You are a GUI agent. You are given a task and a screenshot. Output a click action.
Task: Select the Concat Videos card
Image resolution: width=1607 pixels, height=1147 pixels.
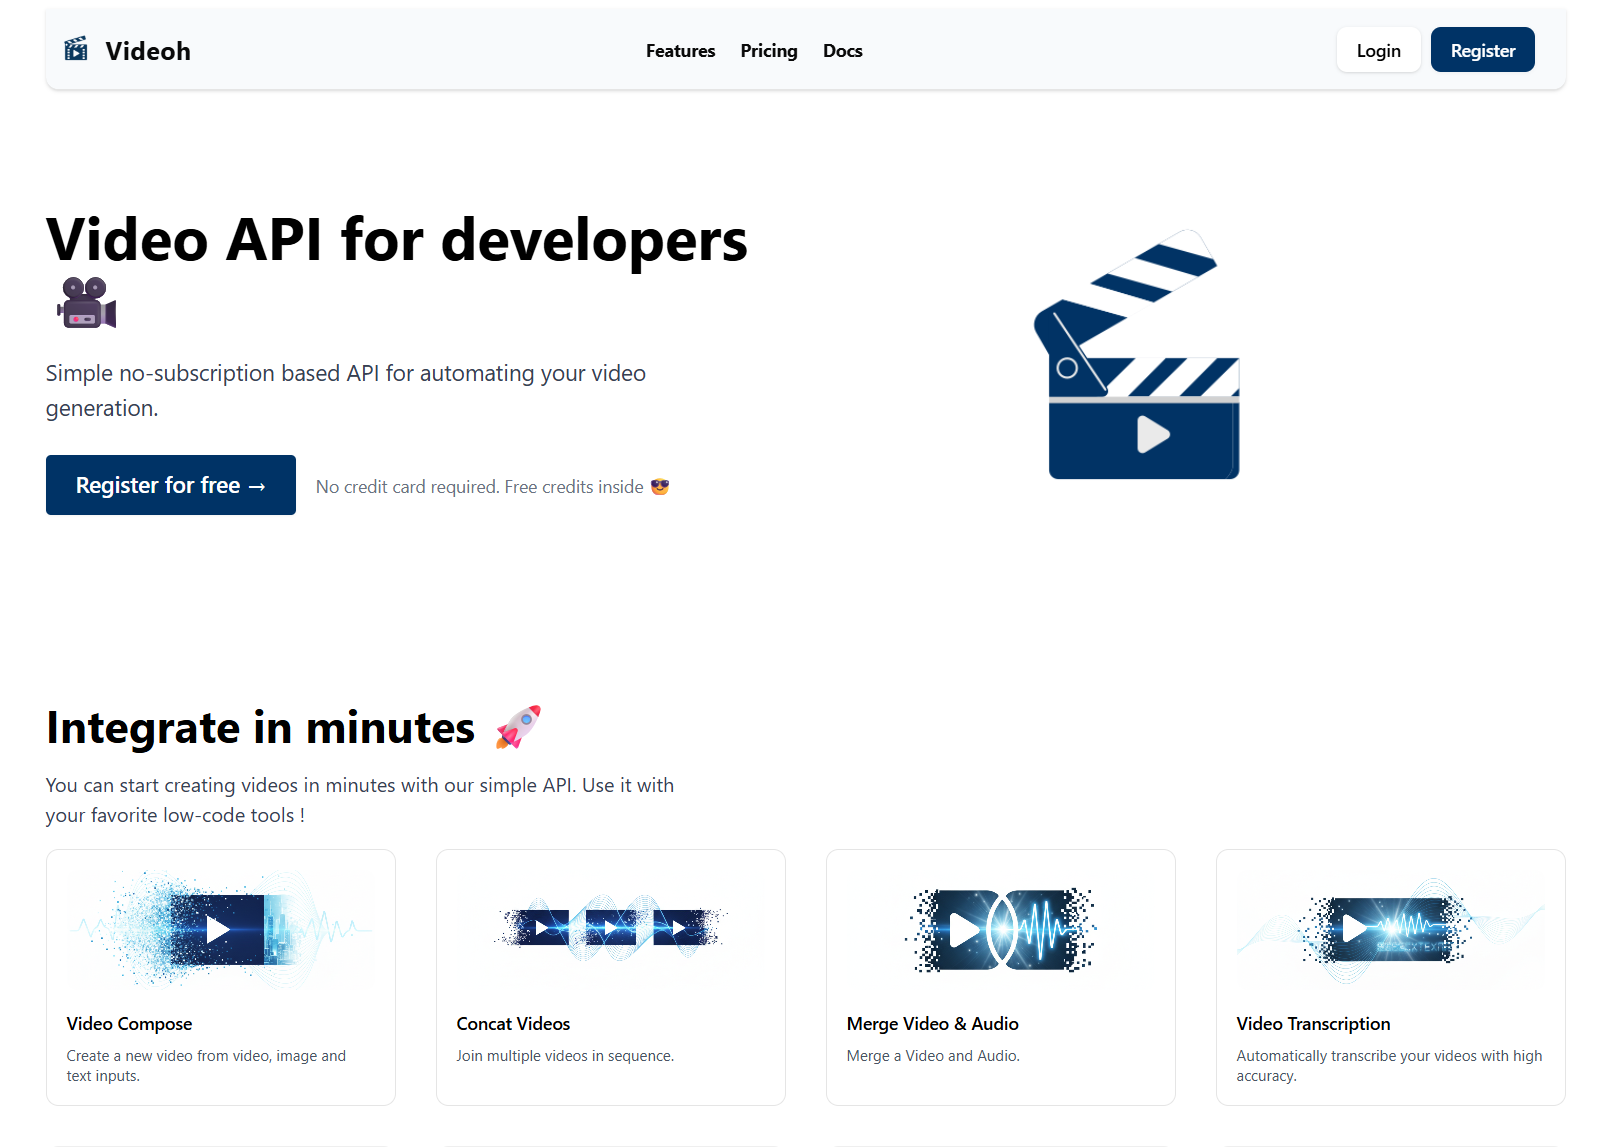[x=610, y=977]
